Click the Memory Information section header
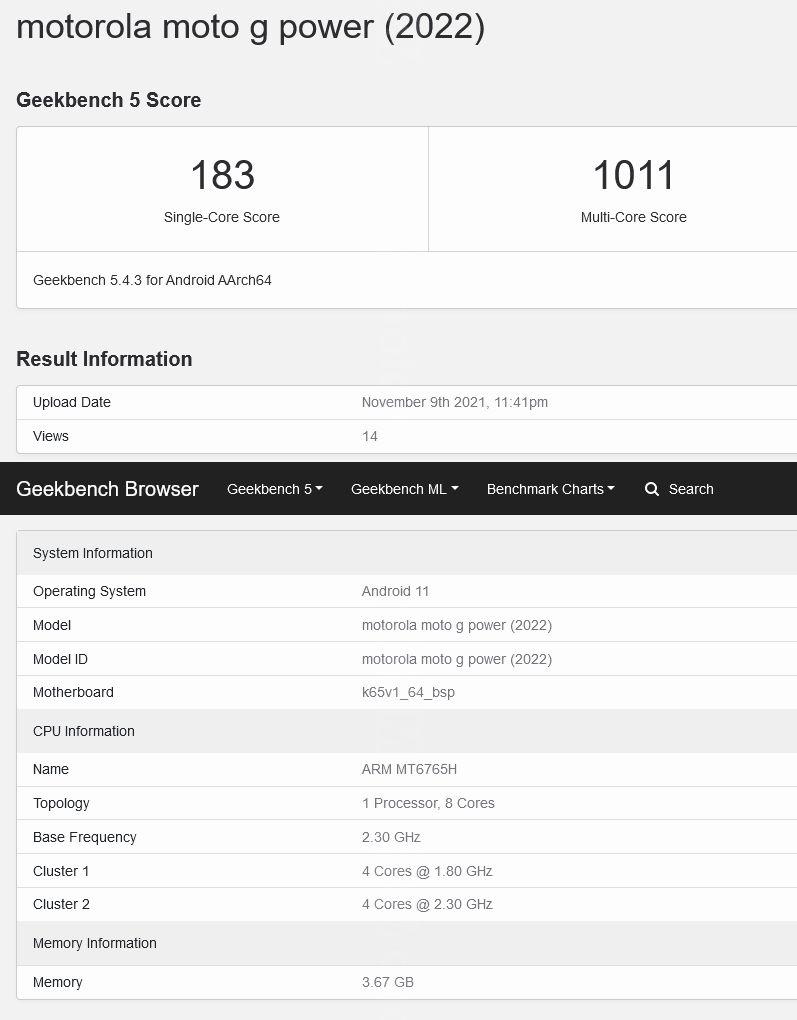The image size is (797, 1020). point(95,944)
